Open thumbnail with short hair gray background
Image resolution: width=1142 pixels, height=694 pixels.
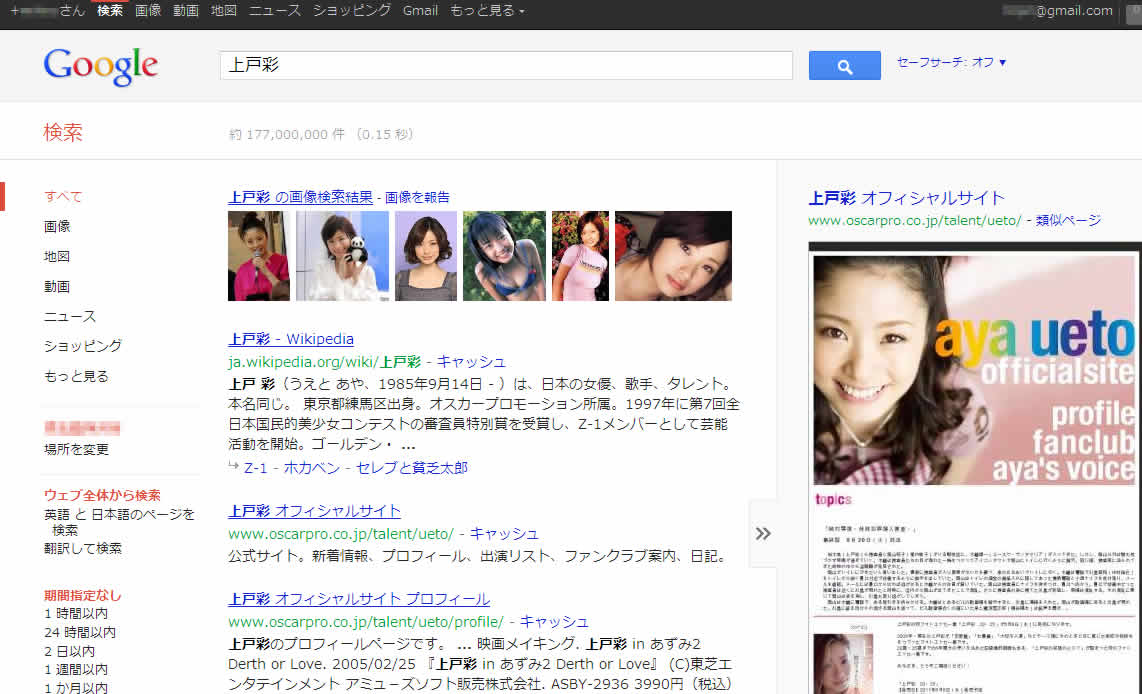click(x=426, y=256)
